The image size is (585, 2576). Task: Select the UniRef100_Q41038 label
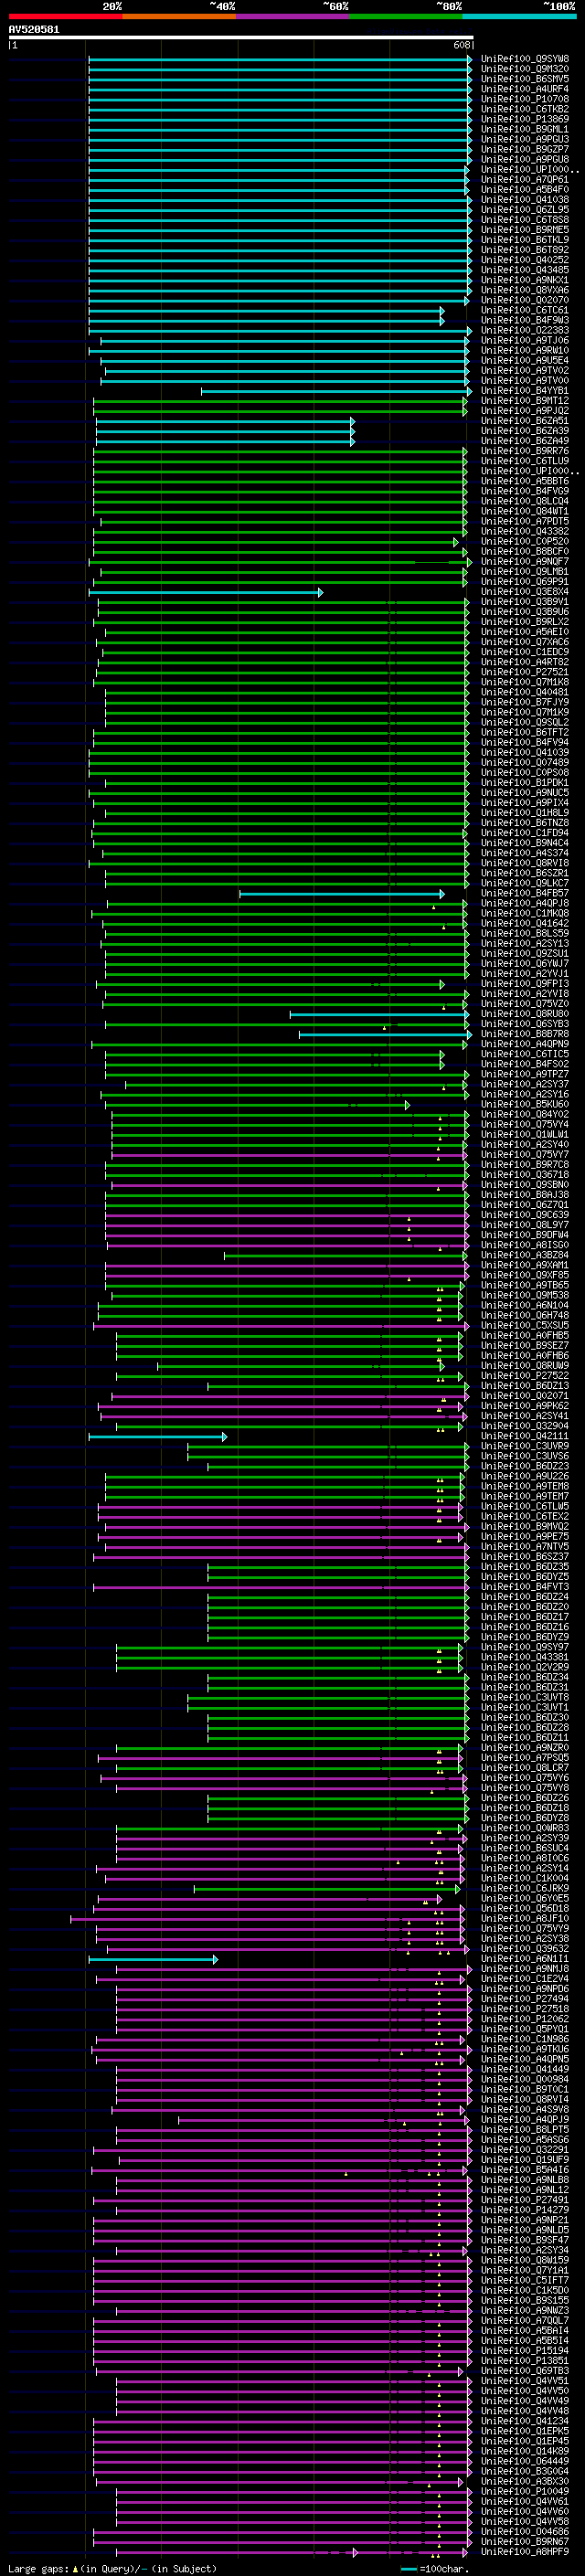click(x=525, y=200)
